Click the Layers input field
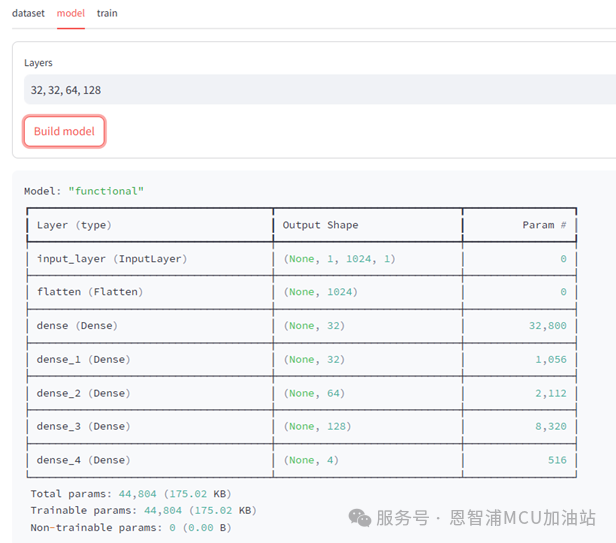 tap(318, 90)
